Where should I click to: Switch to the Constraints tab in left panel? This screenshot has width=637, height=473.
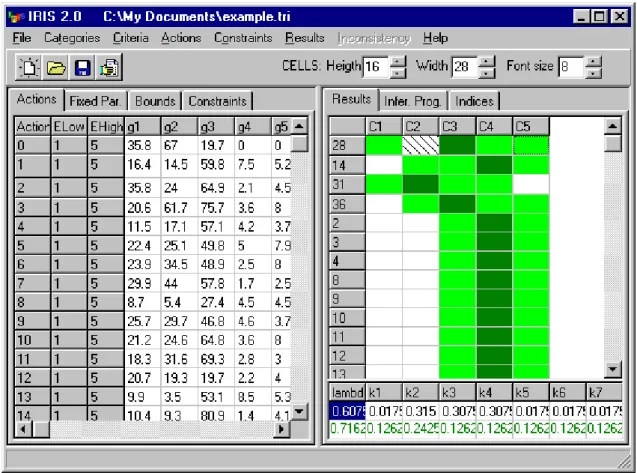[217, 101]
